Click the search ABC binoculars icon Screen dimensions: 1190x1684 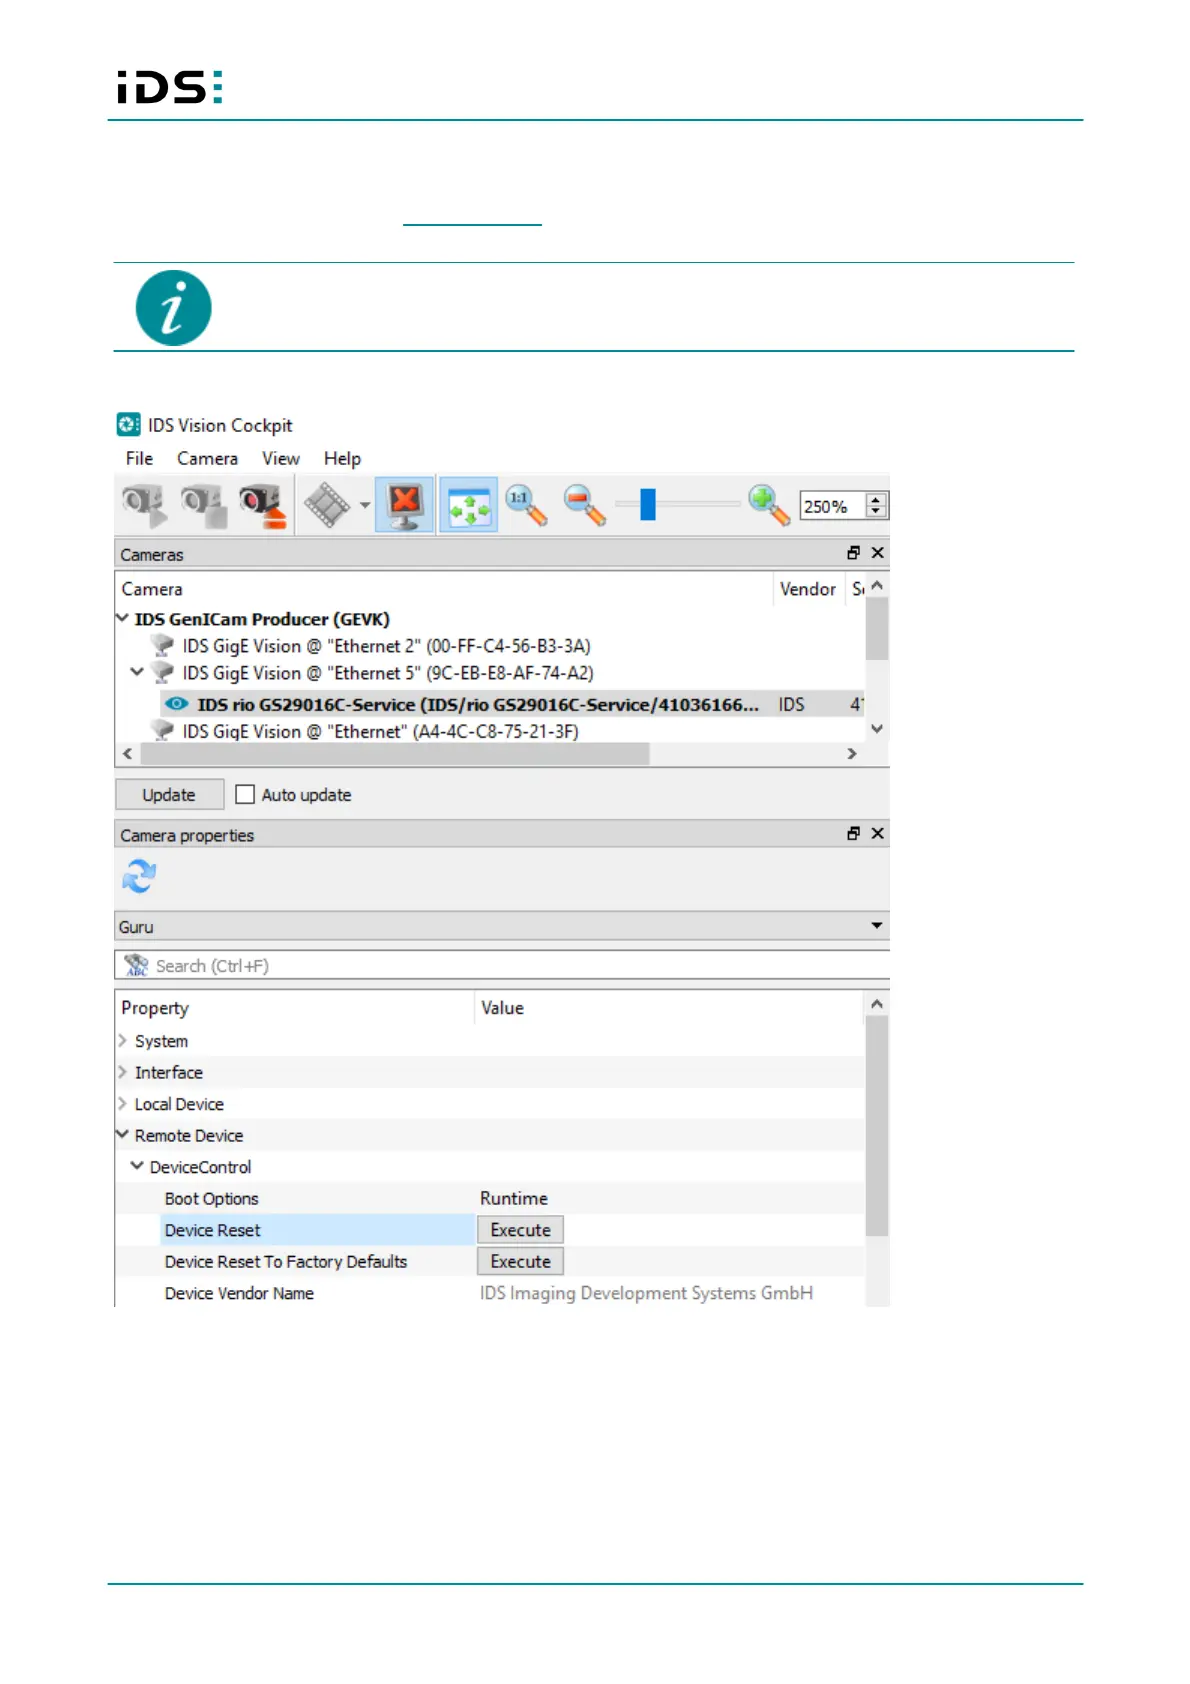coord(136,965)
